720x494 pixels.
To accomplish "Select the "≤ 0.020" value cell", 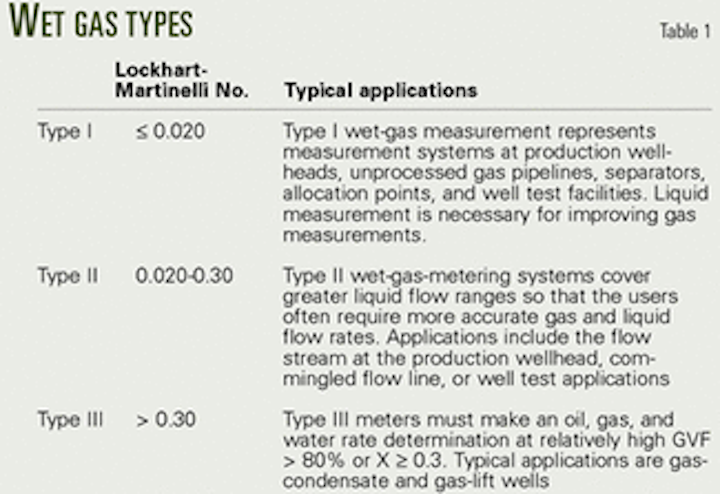I will 170,131.
